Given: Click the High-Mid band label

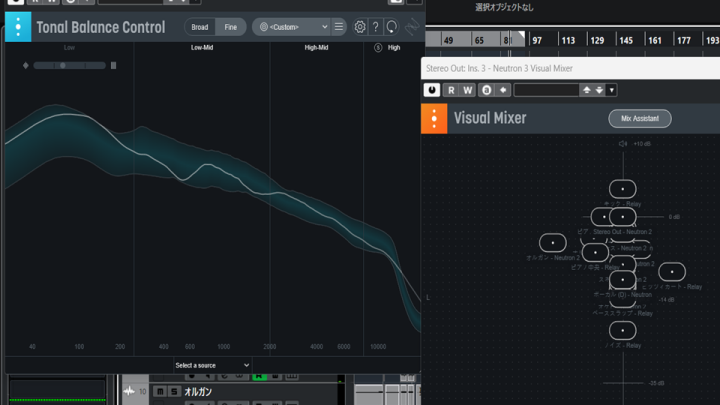Looking at the screenshot, I should [316, 47].
